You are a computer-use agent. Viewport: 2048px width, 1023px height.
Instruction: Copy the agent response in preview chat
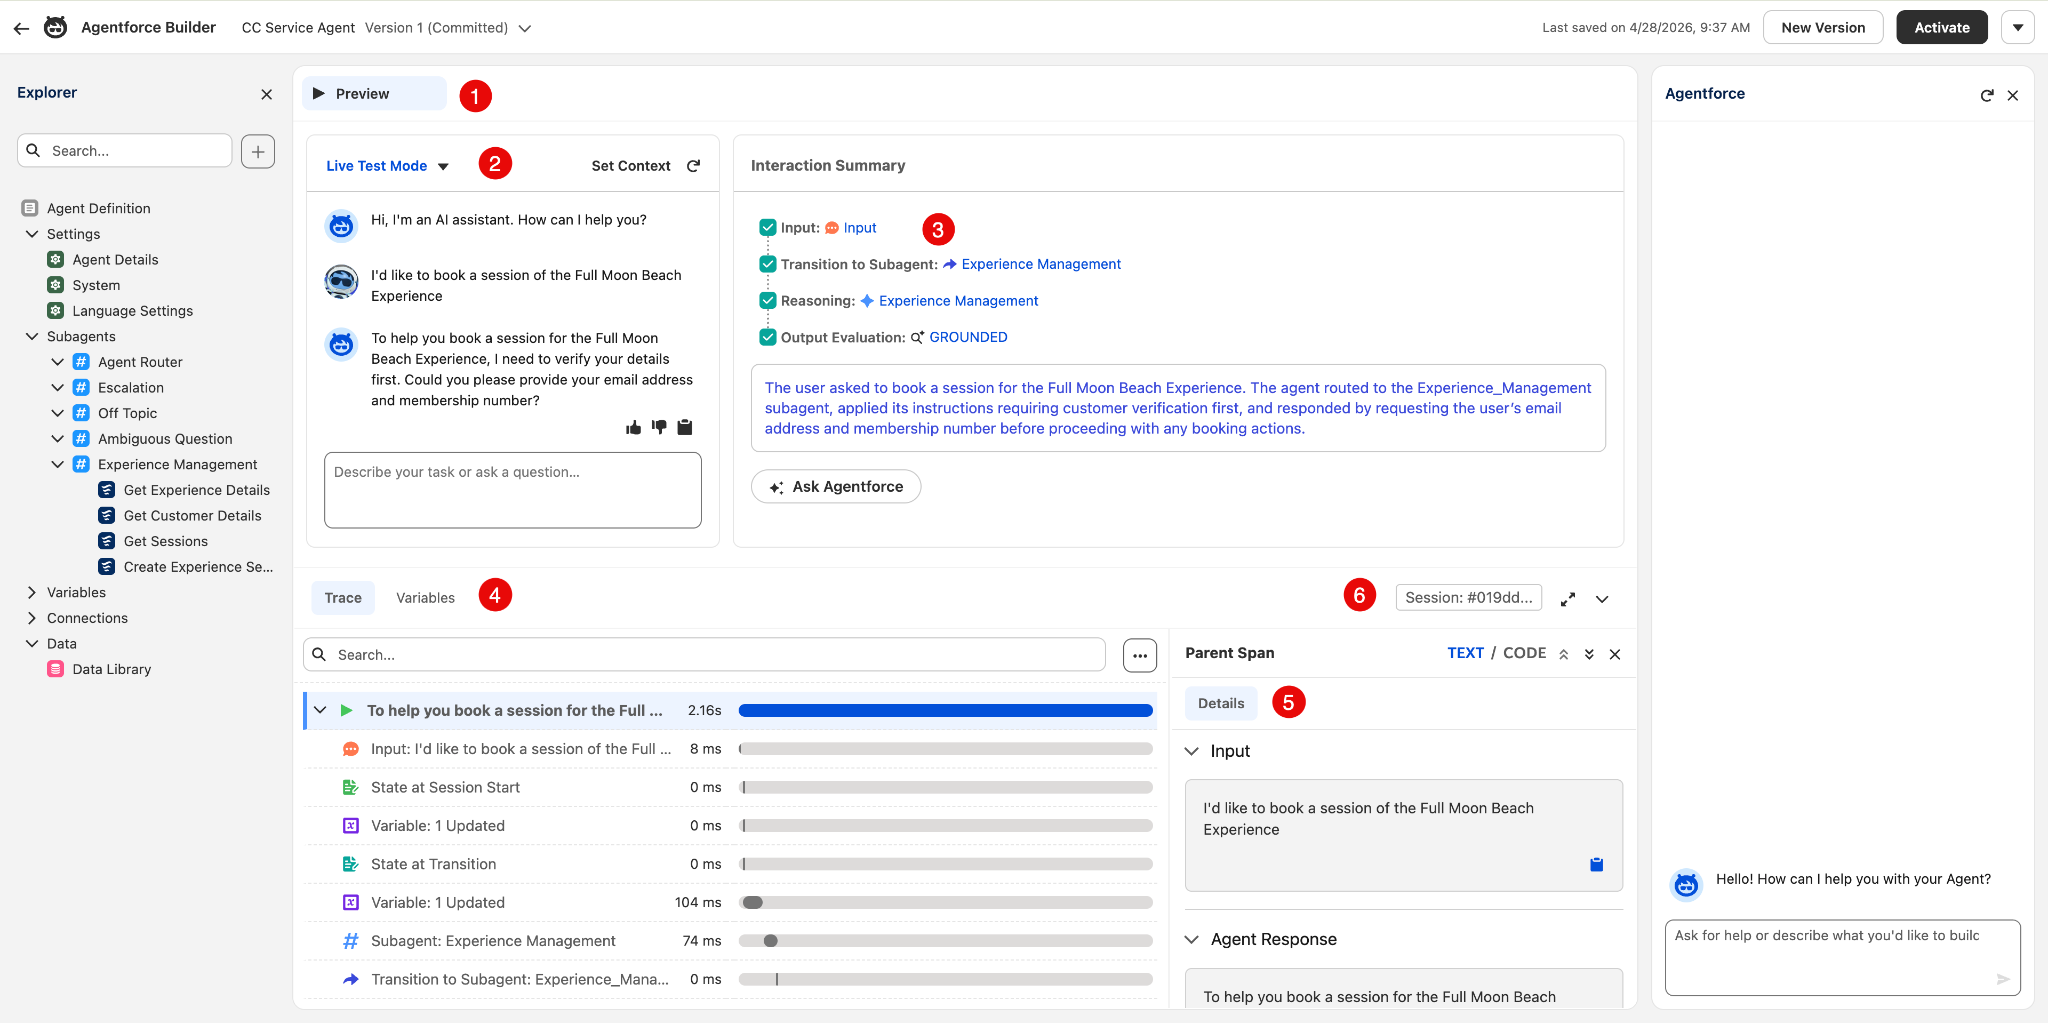coord(685,427)
